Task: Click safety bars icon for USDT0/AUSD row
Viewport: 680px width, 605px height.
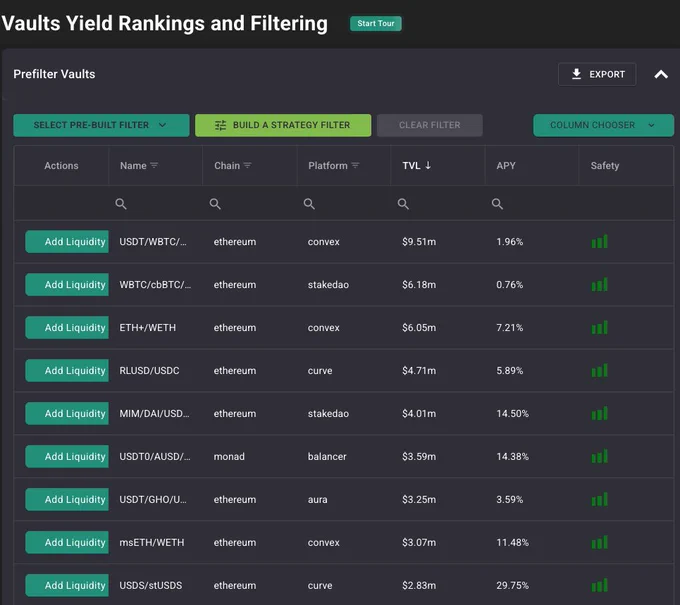Action: (x=600, y=456)
